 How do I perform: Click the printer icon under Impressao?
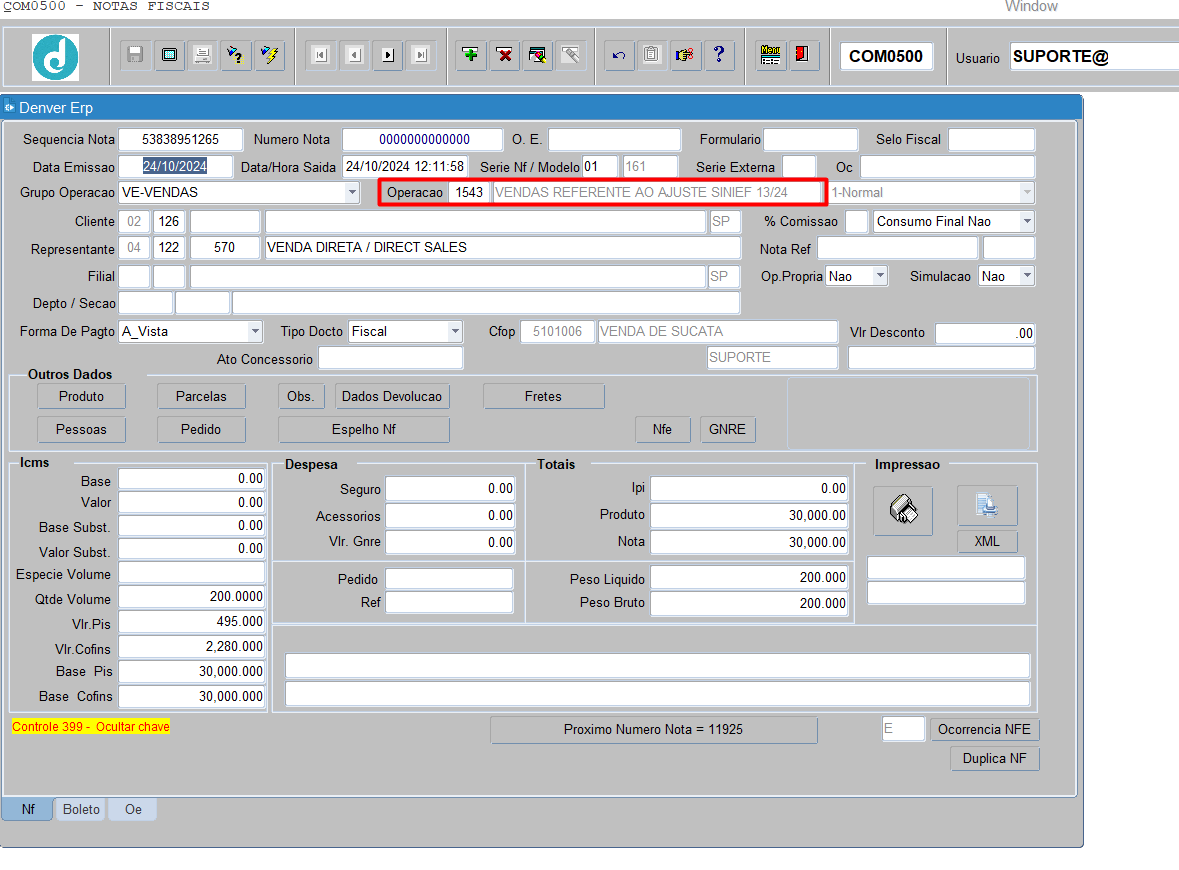[903, 511]
